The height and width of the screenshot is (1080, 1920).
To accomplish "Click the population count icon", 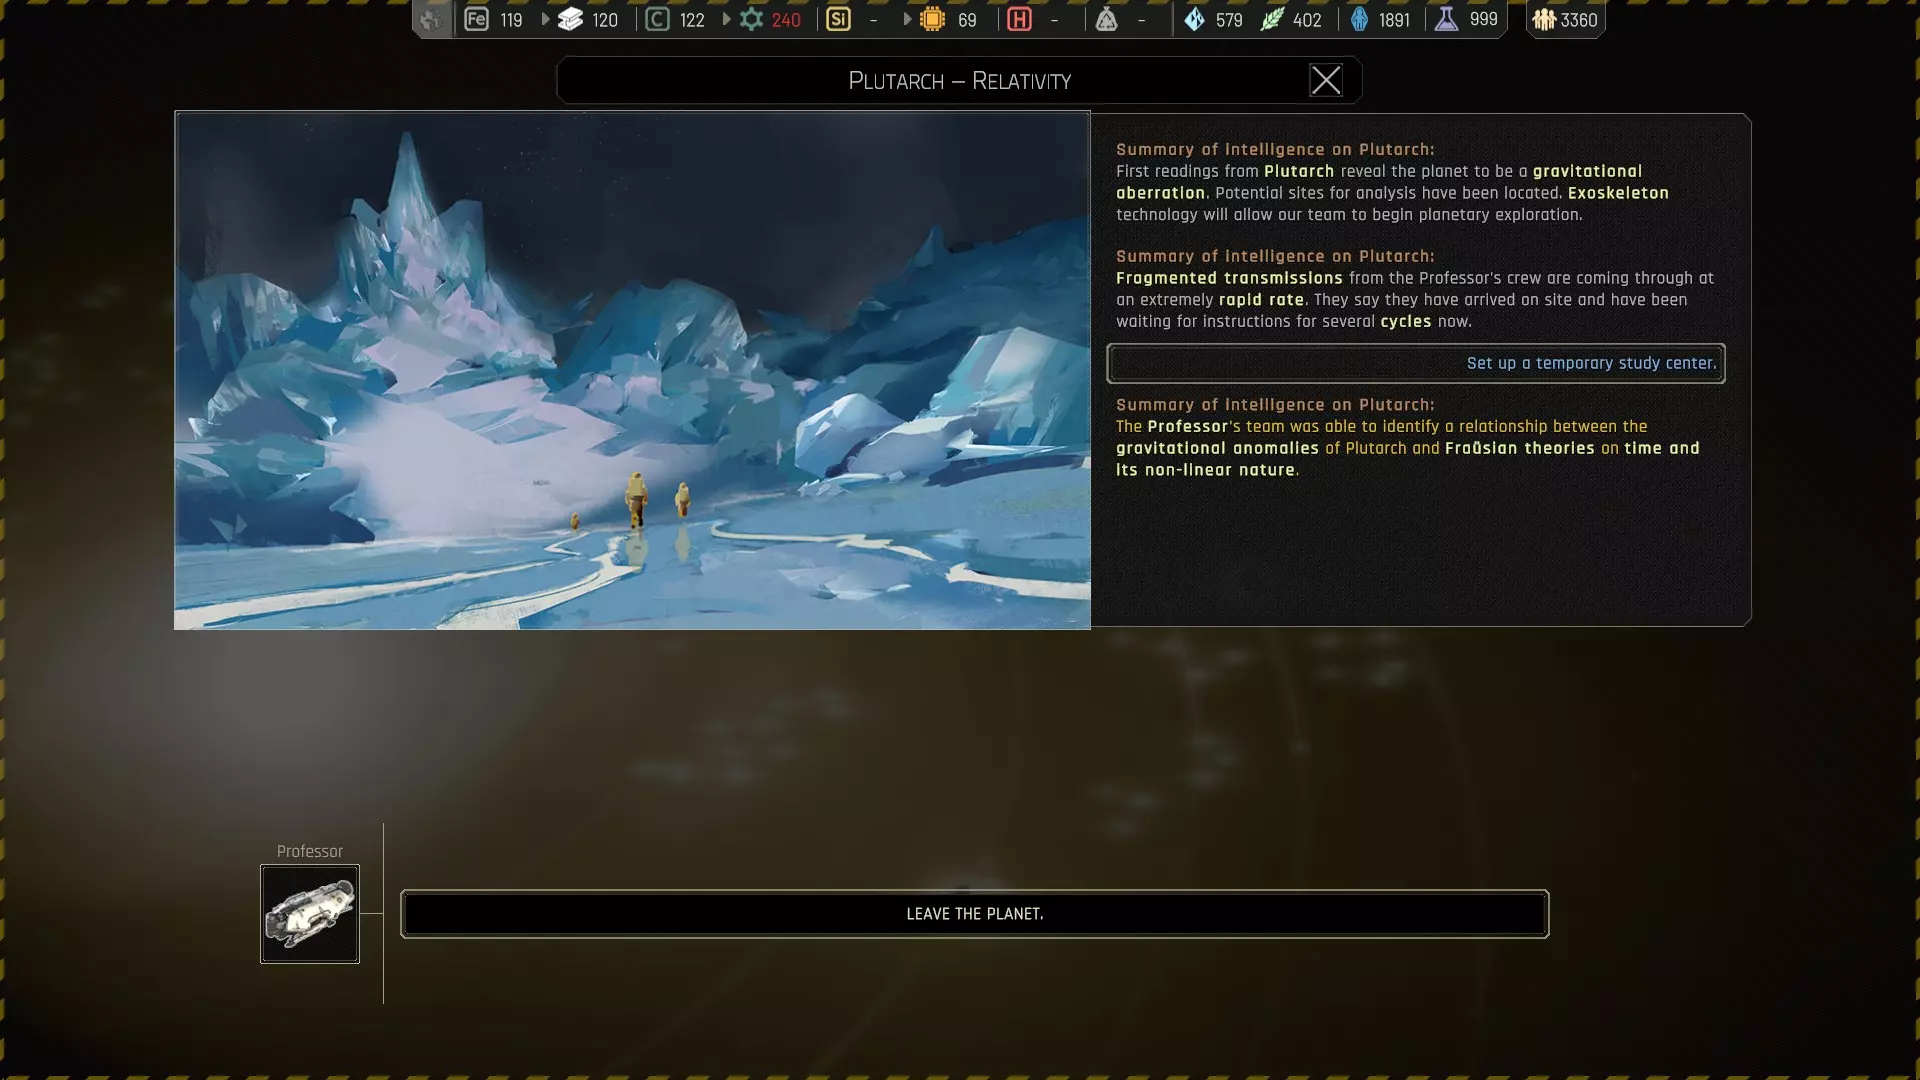I will [1544, 19].
